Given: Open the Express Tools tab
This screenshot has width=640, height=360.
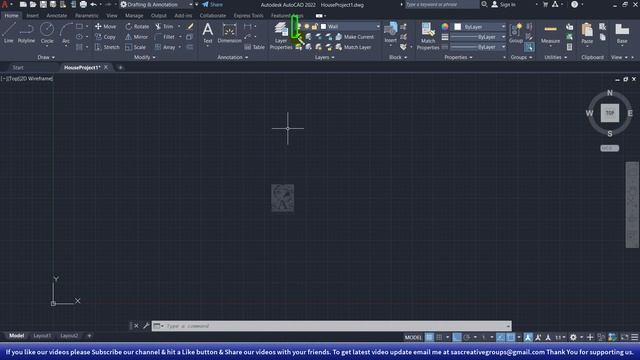Looking at the screenshot, I should coord(249,16).
